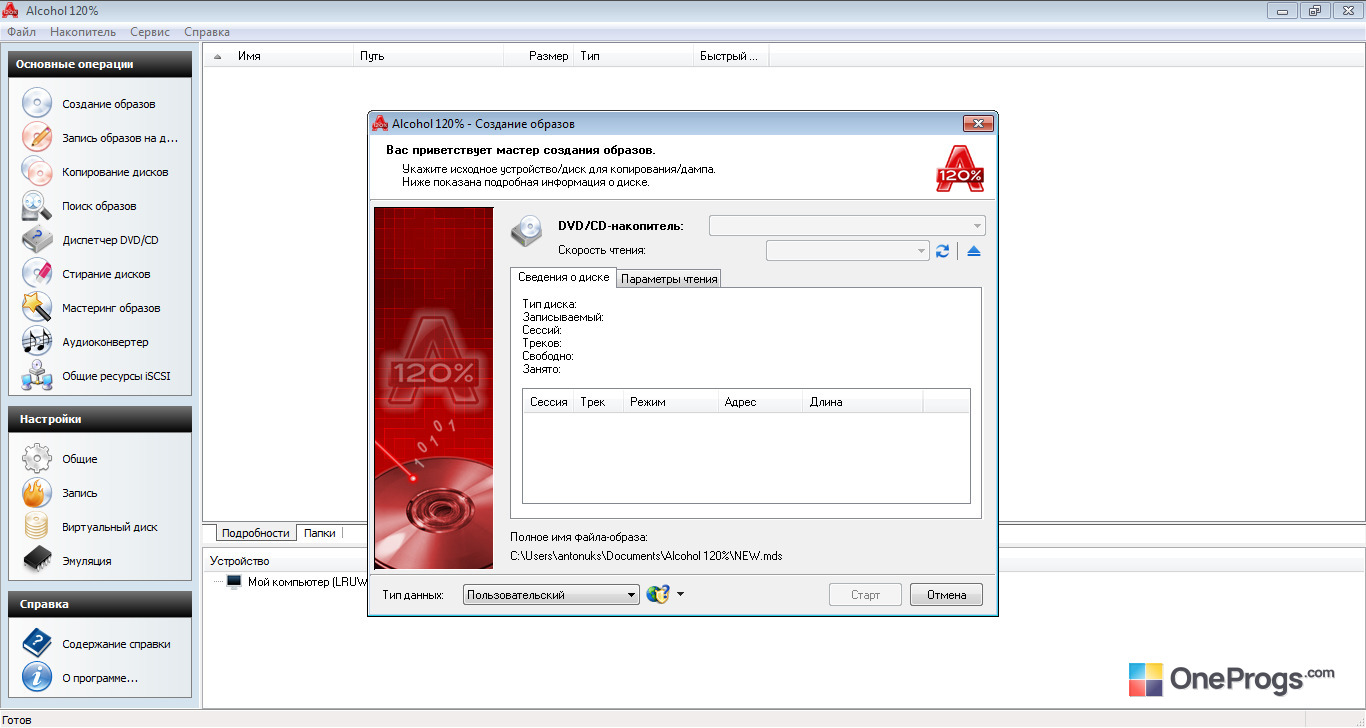
Task: Select the Копирование дисков icon
Action: point(37,172)
